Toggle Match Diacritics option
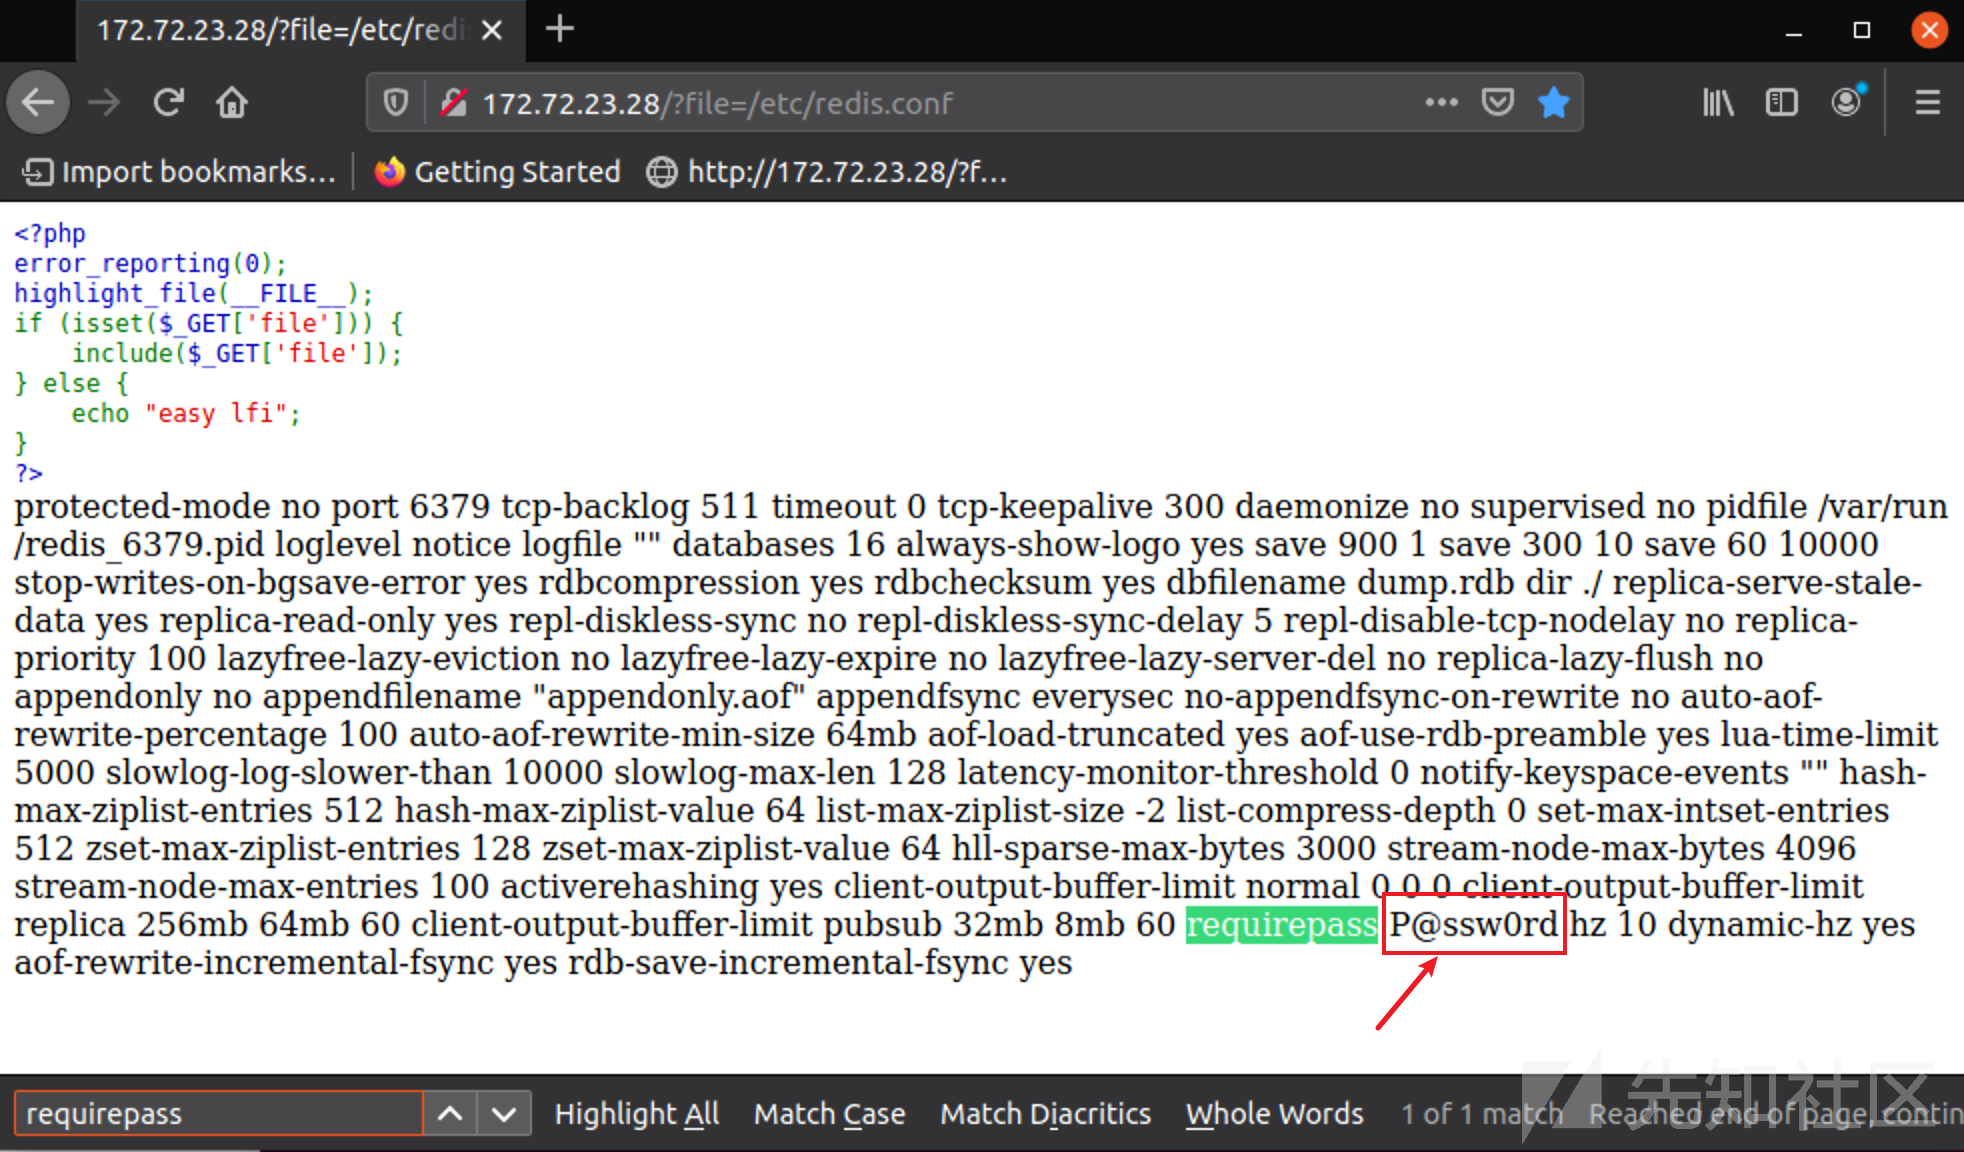The width and height of the screenshot is (1964, 1152). [x=1045, y=1113]
